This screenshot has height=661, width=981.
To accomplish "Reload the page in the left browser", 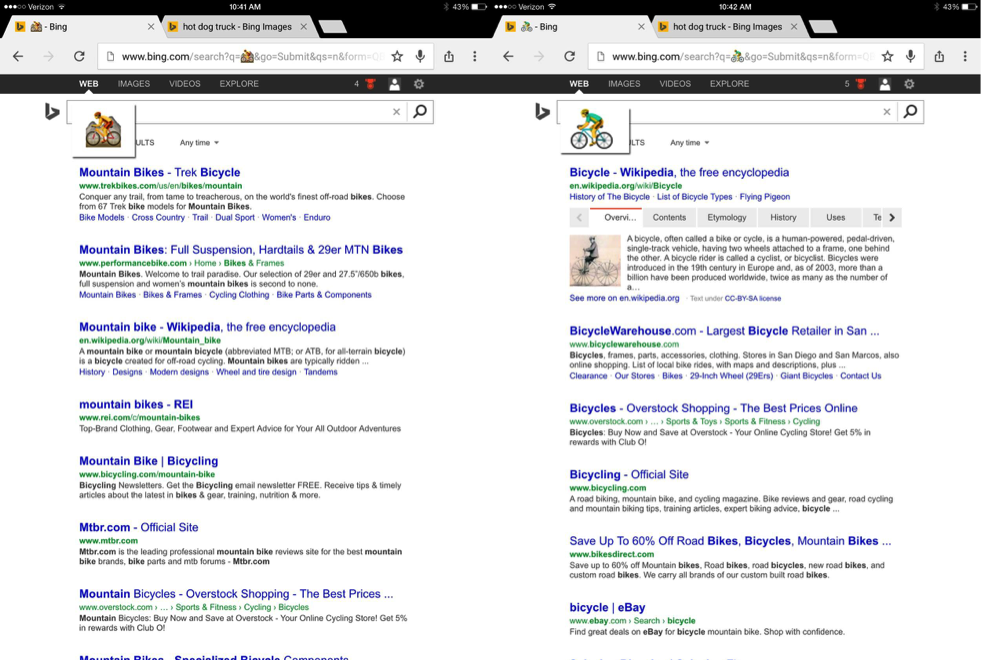I will point(79,56).
